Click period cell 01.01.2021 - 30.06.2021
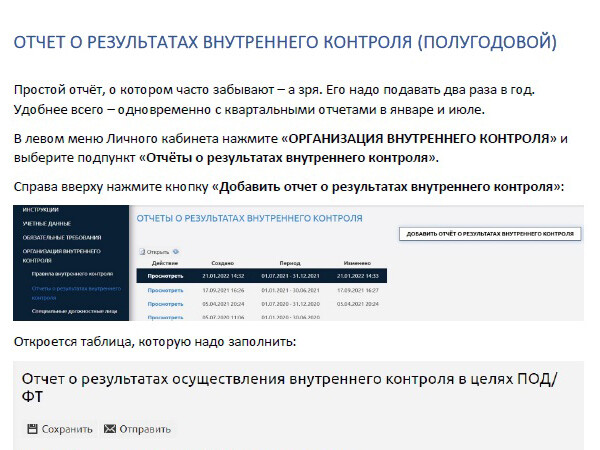The image size is (600, 450). pos(290,290)
